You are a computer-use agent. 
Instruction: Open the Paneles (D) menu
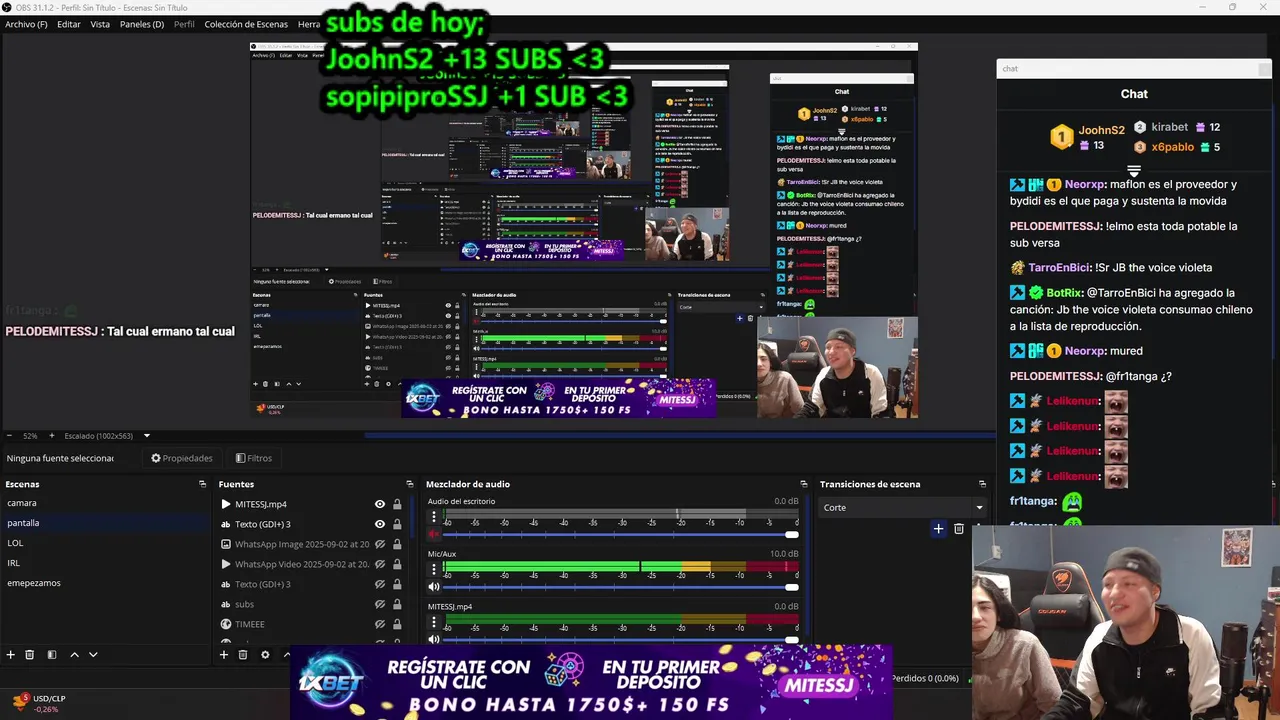tap(142, 24)
